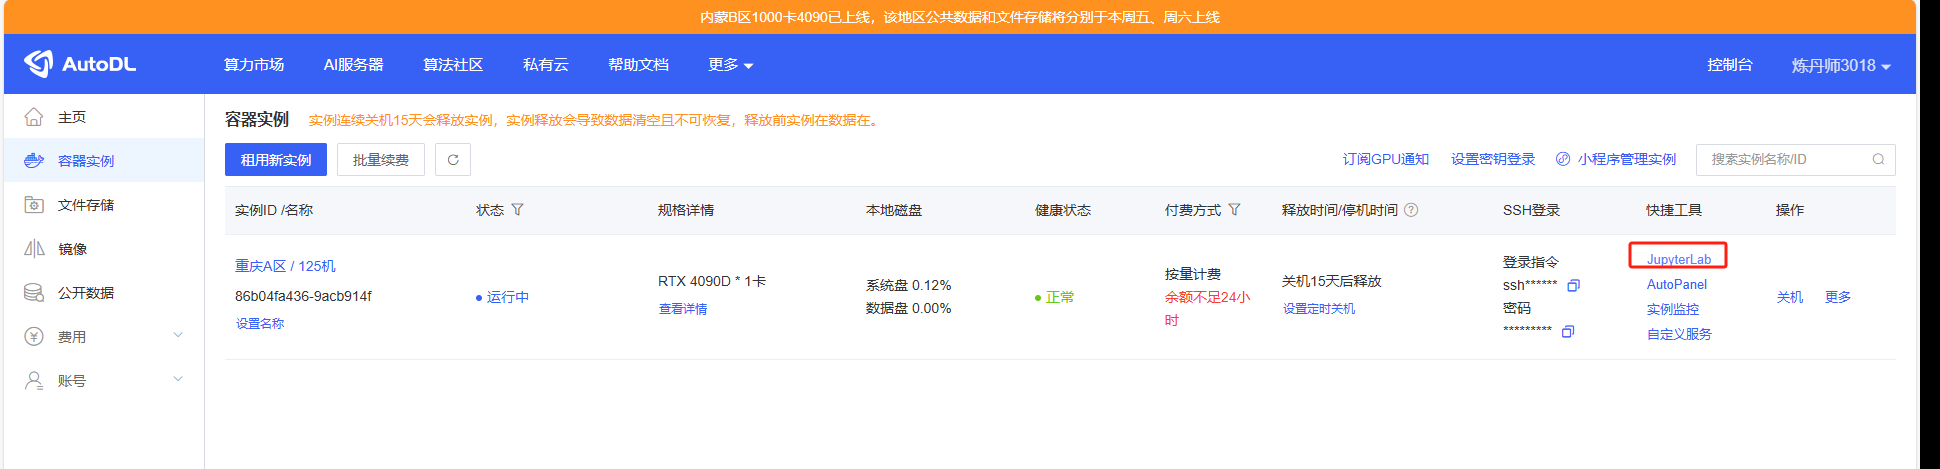The width and height of the screenshot is (1940, 469).
Task: Open 私有云 page
Action: pyautogui.click(x=546, y=65)
